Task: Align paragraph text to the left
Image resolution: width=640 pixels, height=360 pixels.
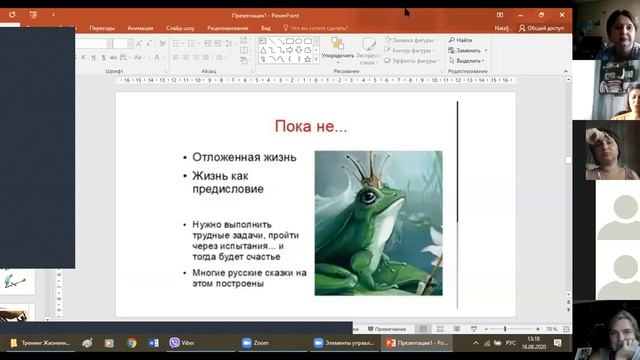Action: pos(176,58)
